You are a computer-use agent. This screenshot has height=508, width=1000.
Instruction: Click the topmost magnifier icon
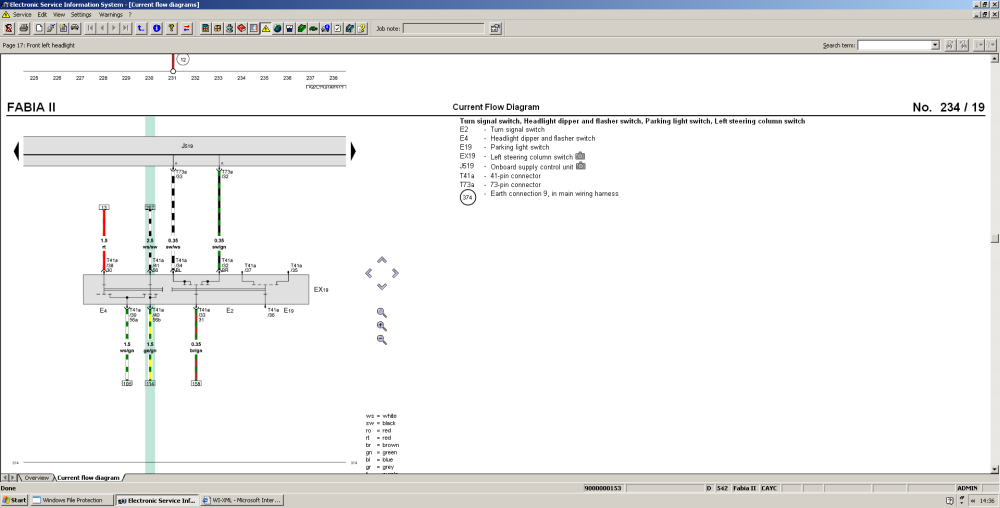(x=381, y=313)
